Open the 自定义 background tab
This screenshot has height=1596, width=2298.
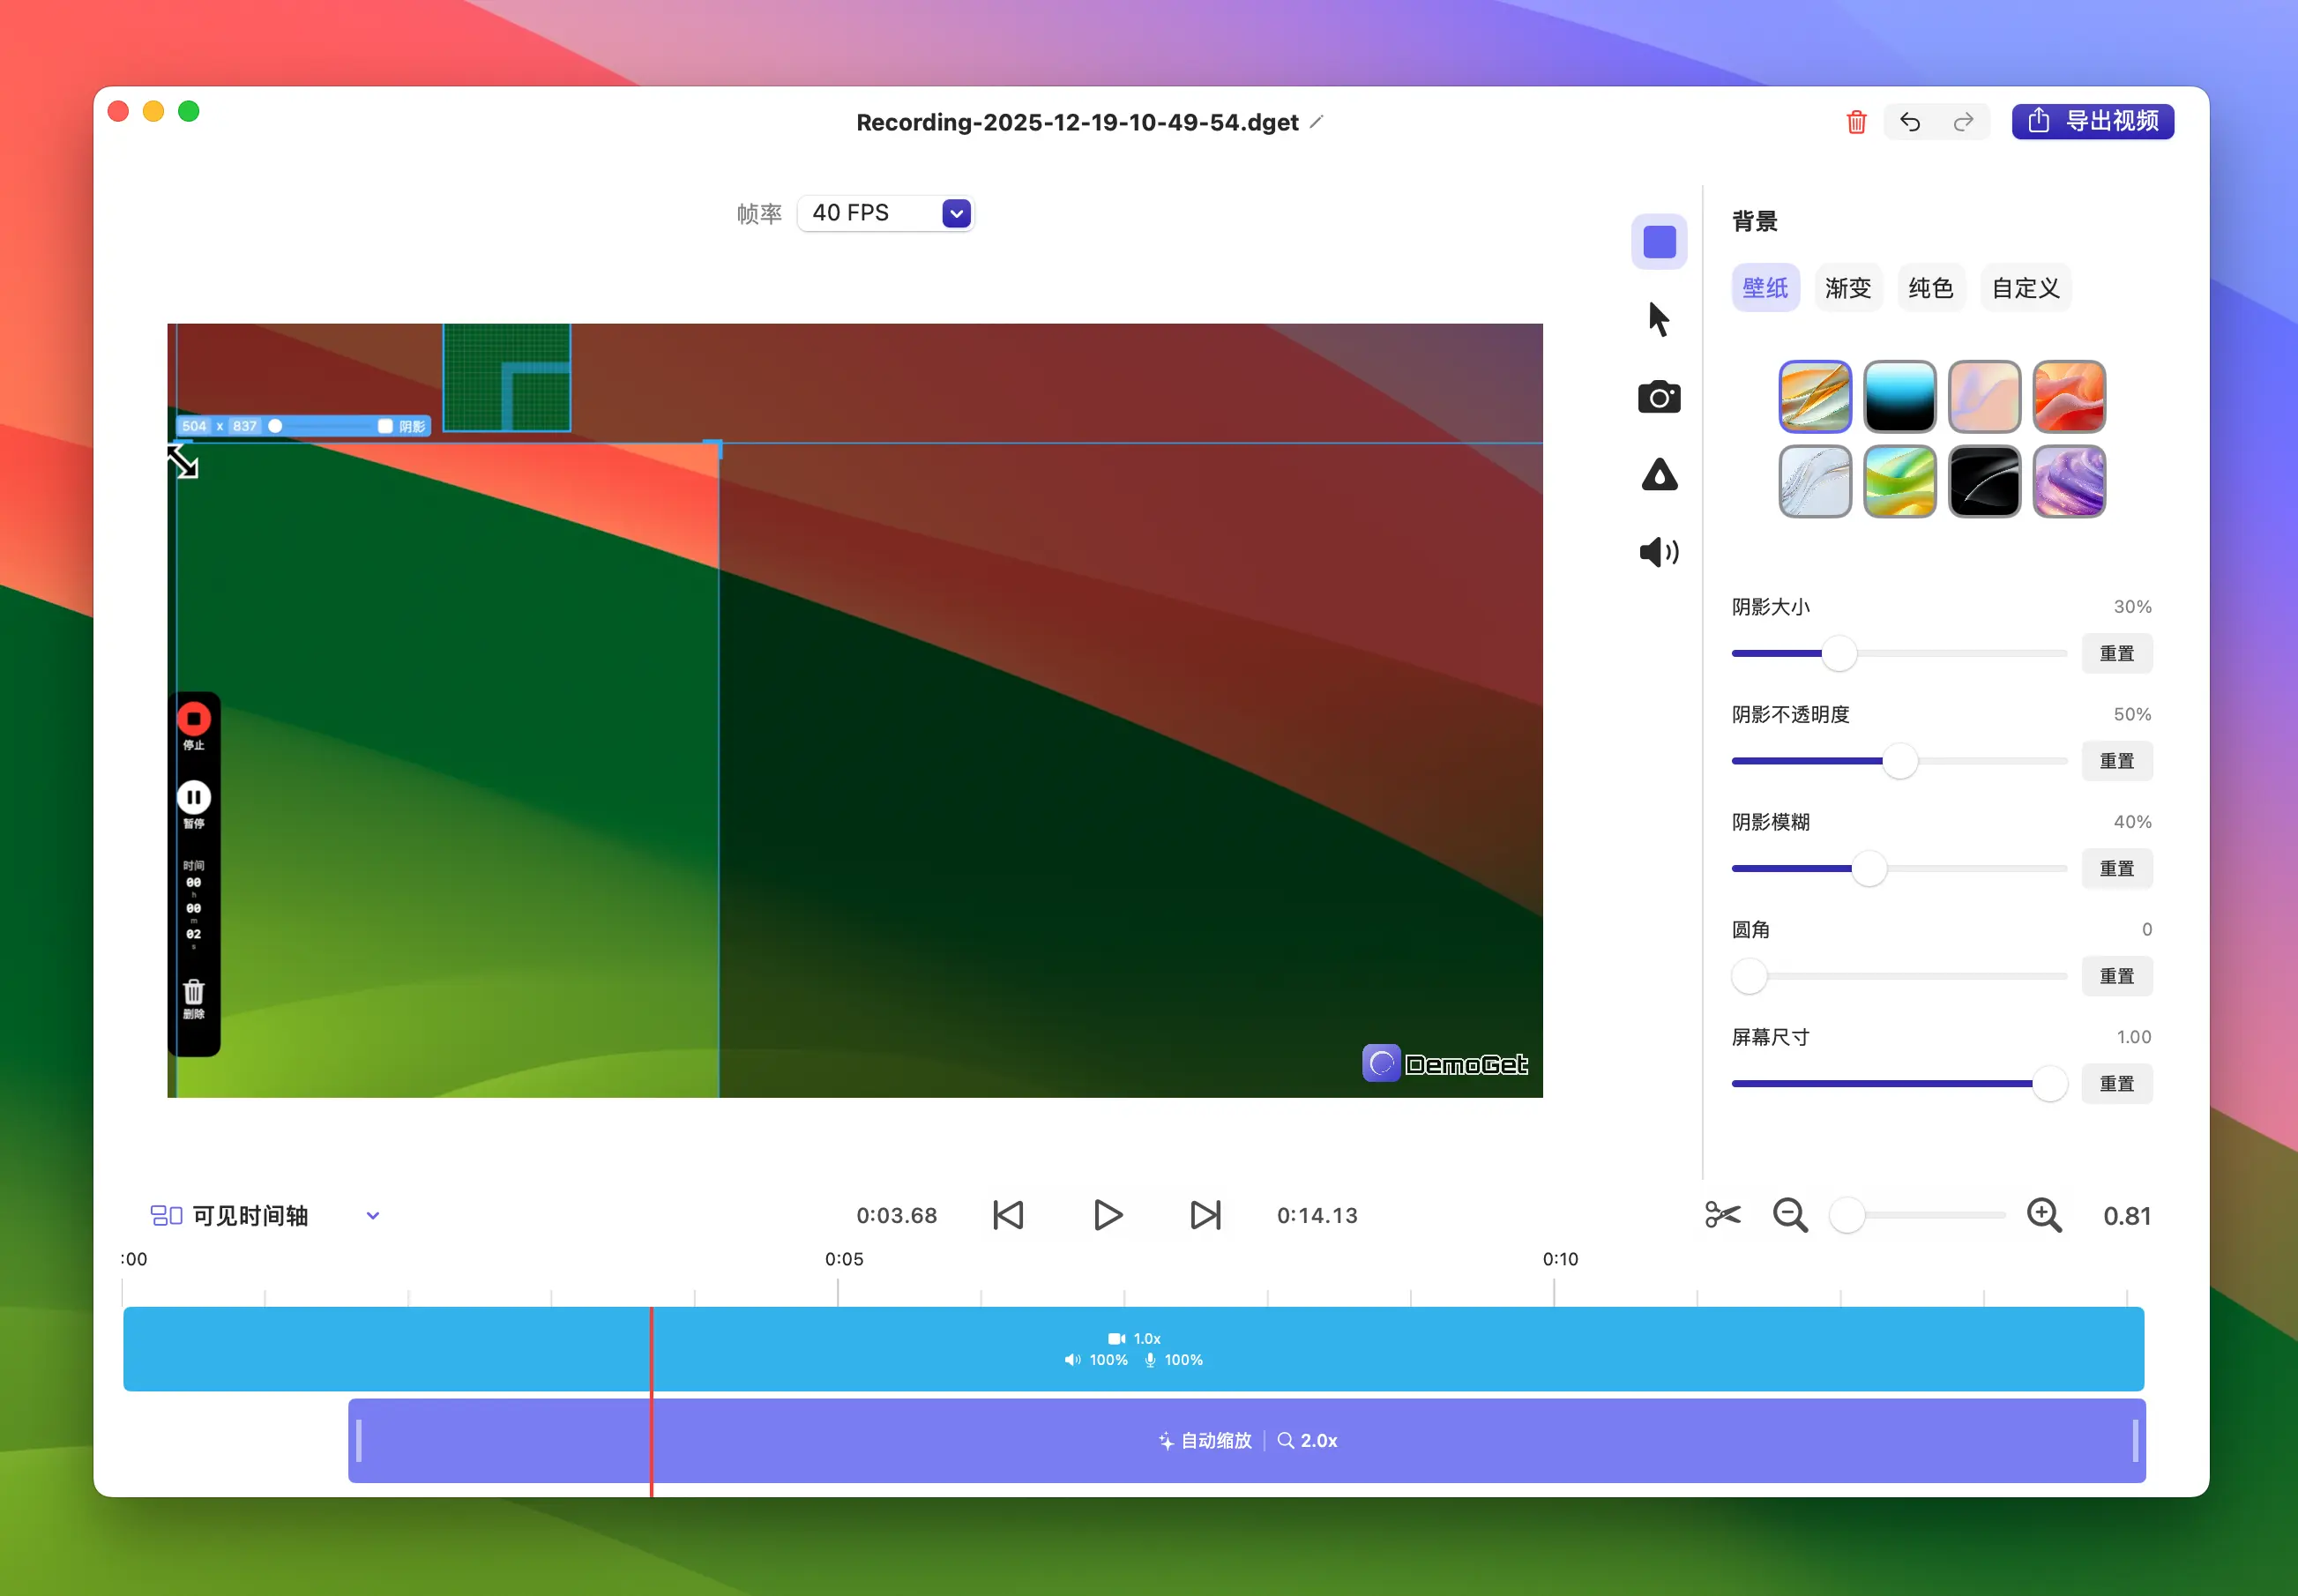(2025, 288)
